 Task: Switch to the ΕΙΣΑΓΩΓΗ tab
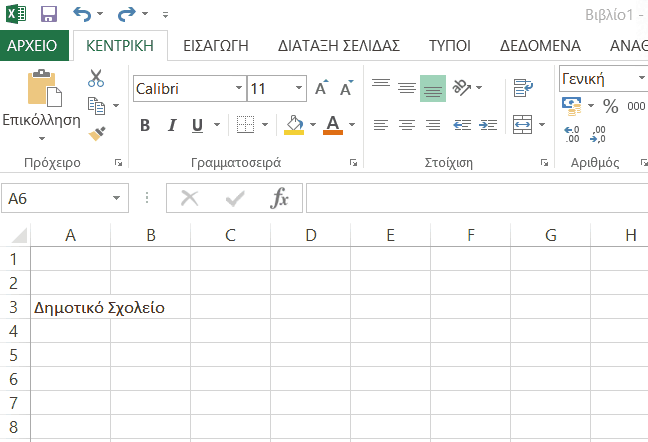[207, 46]
